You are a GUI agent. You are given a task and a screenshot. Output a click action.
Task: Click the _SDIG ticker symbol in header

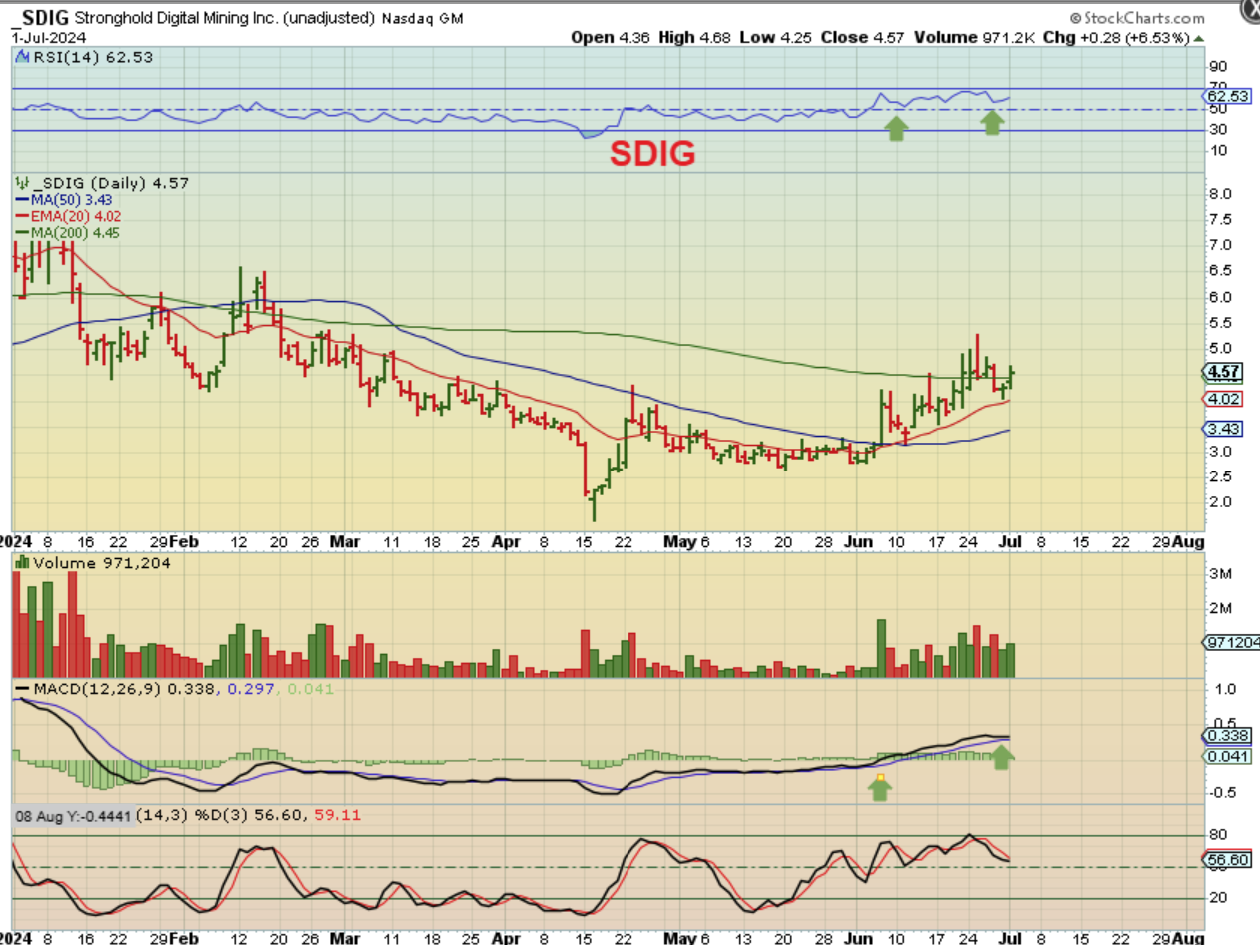(42, 17)
